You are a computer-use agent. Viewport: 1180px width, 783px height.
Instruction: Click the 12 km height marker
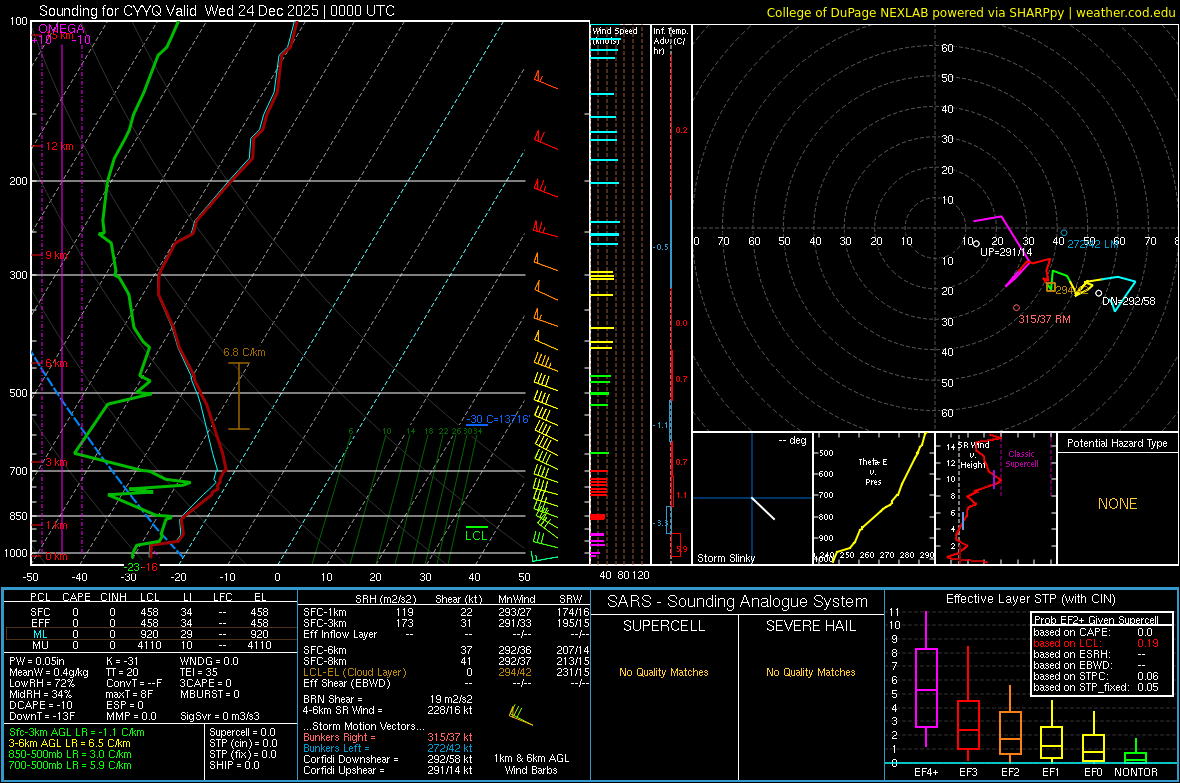[x=59, y=146]
